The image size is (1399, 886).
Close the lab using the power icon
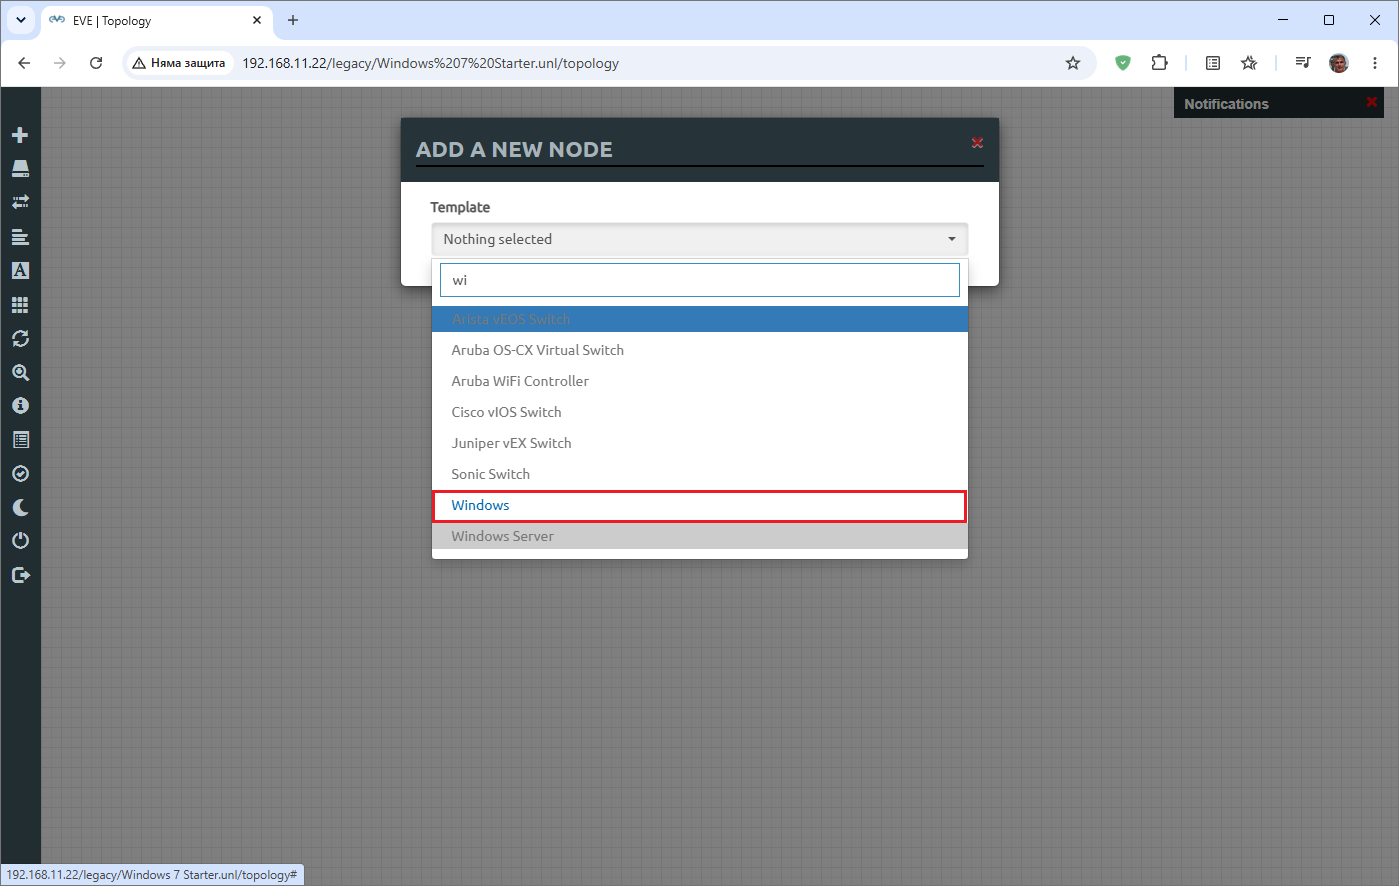point(20,541)
